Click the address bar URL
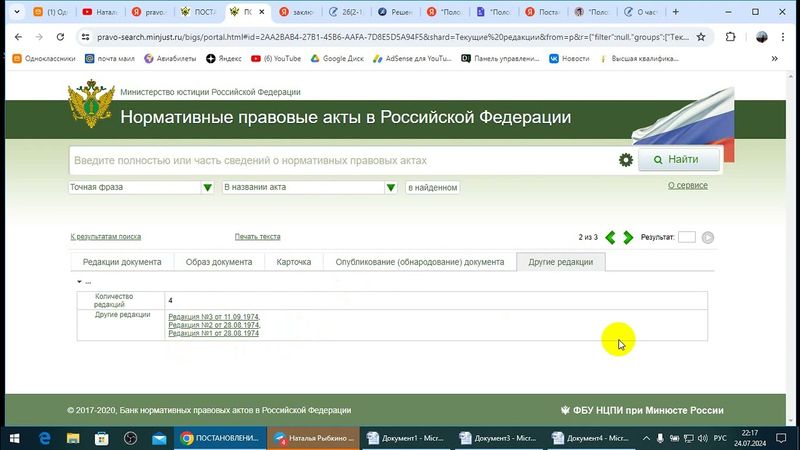 (393, 37)
